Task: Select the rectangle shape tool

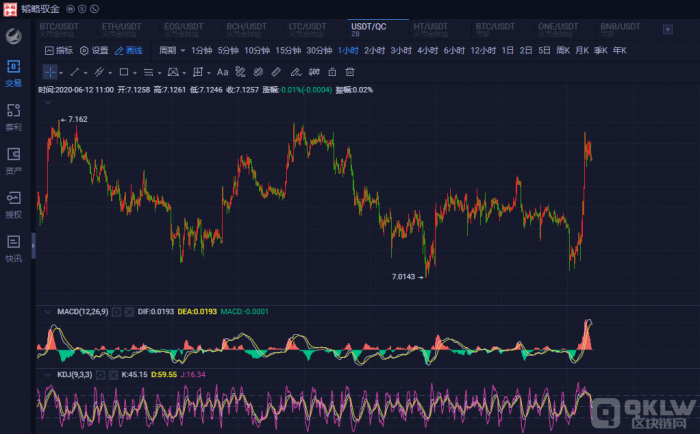Action: coord(124,72)
